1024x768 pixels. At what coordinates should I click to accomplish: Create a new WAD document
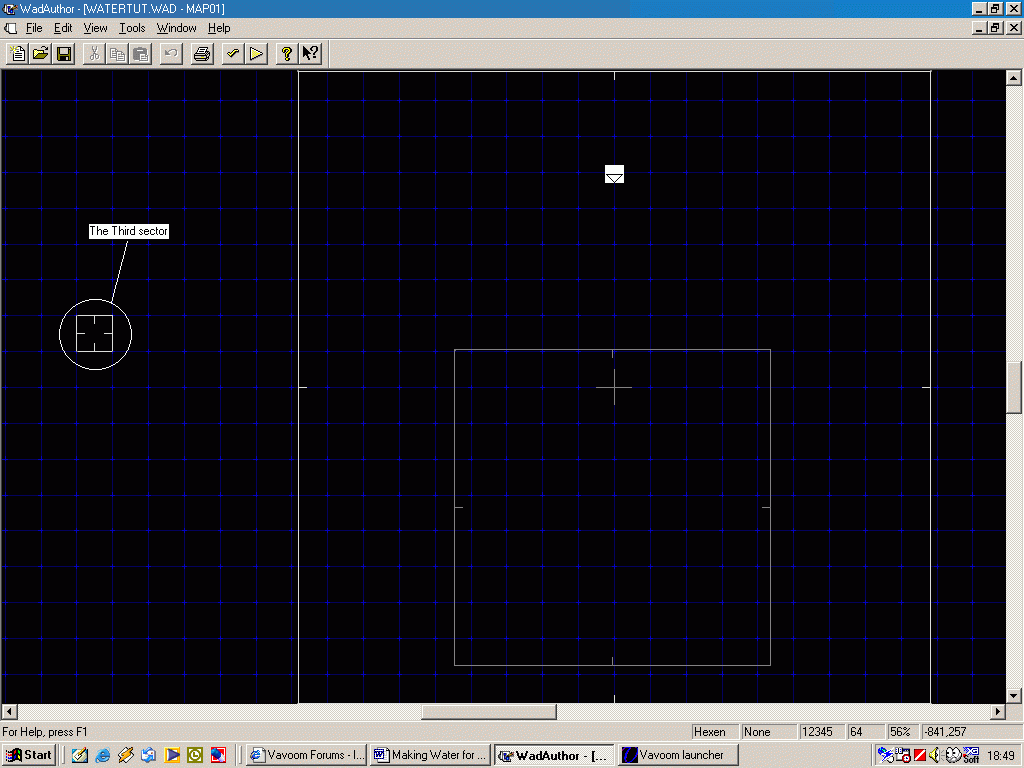tap(17, 53)
